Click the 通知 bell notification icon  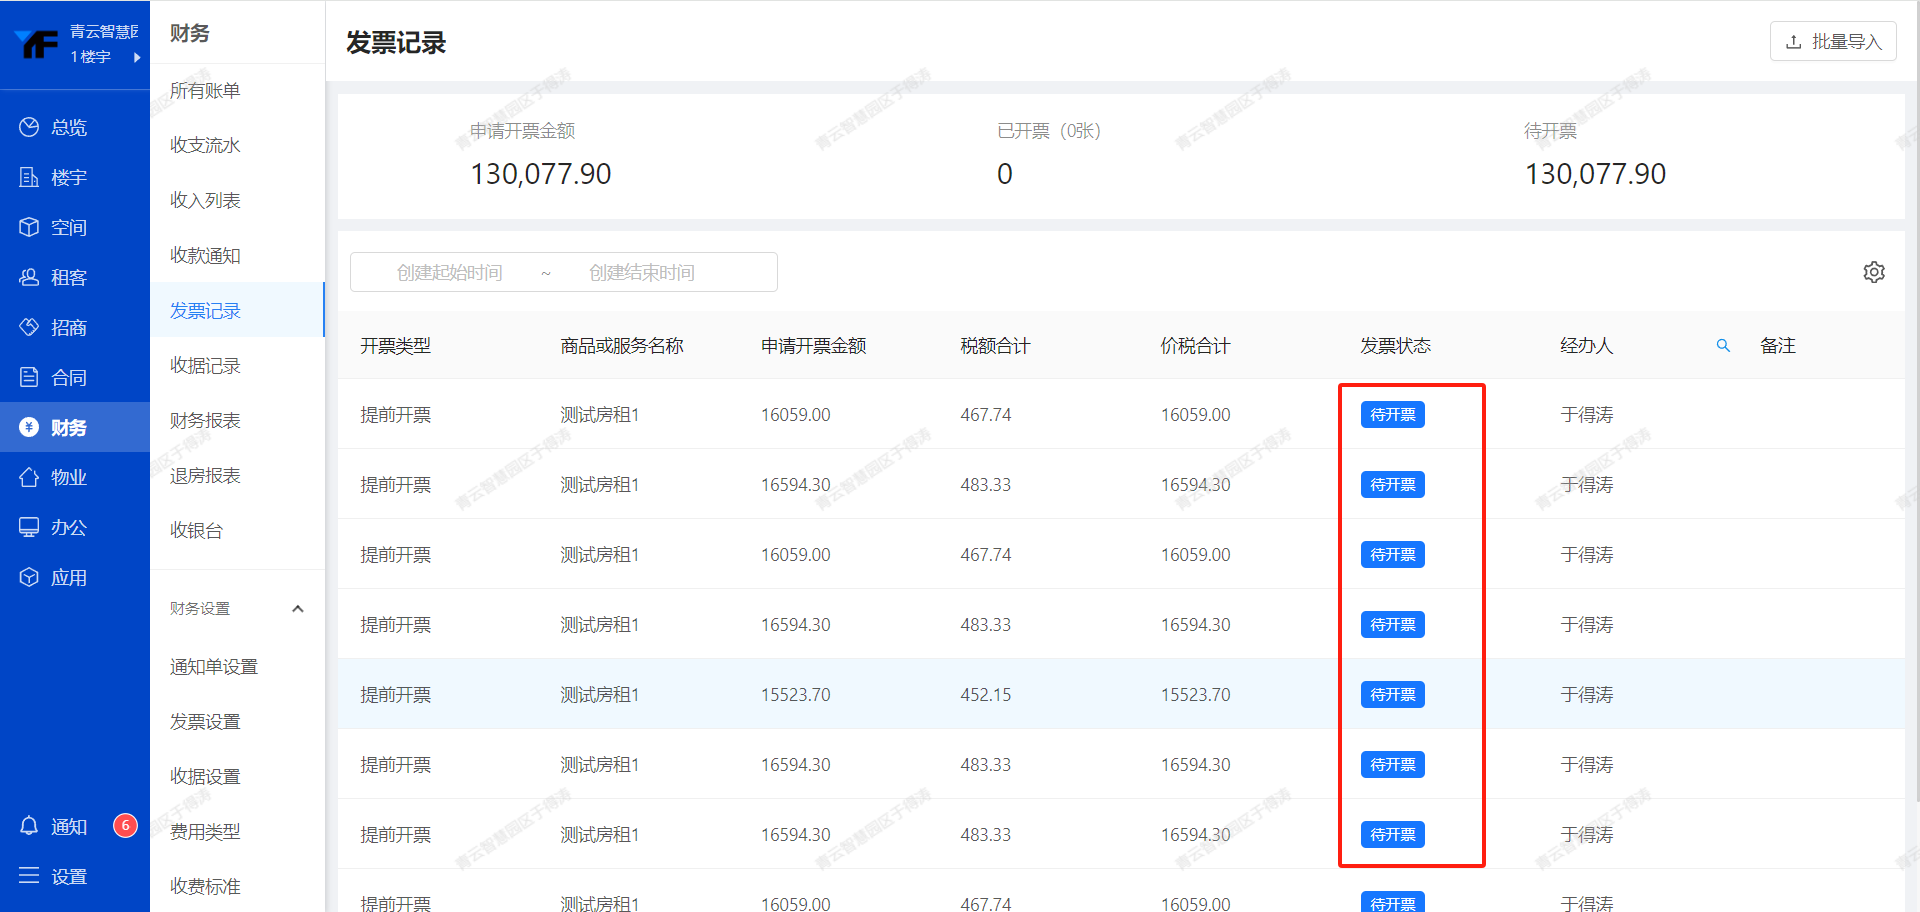point(29,826)
